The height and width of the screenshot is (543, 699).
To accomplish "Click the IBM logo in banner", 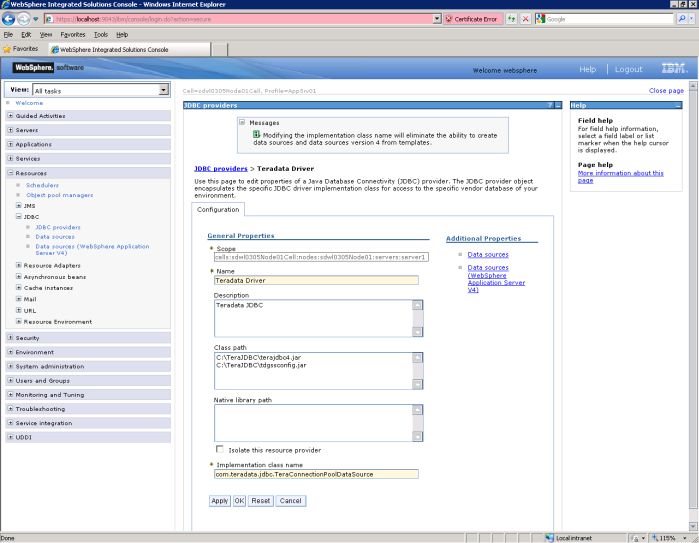I will click(x=674, y=69).
